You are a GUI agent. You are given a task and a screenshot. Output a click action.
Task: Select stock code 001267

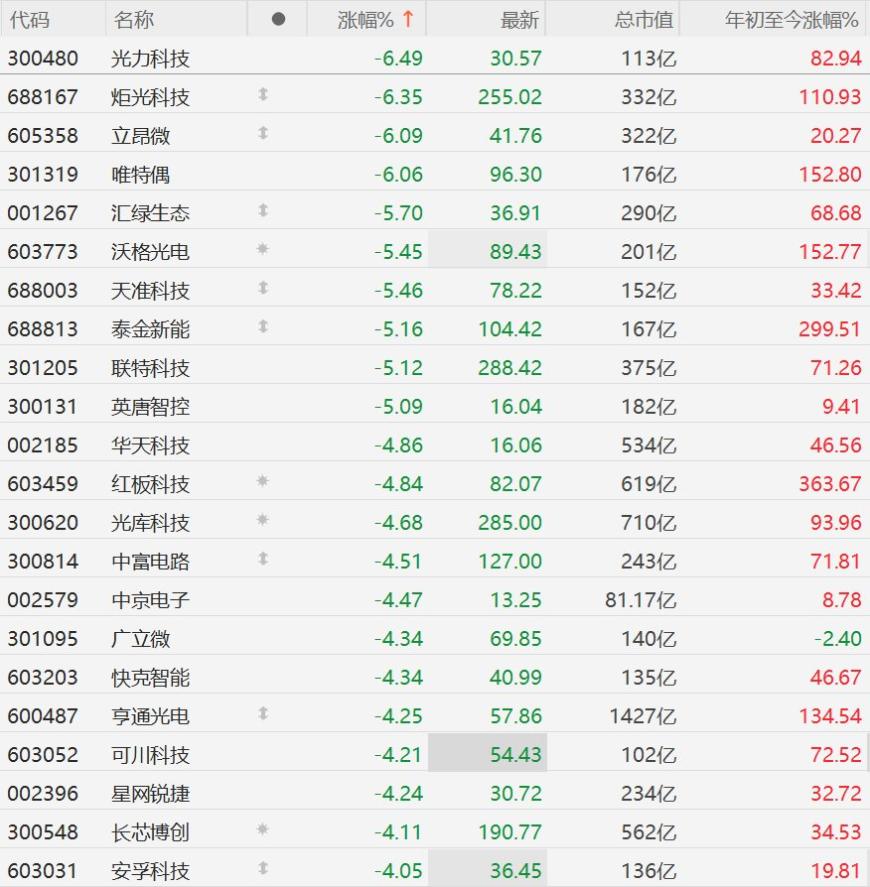click(42, 213)
